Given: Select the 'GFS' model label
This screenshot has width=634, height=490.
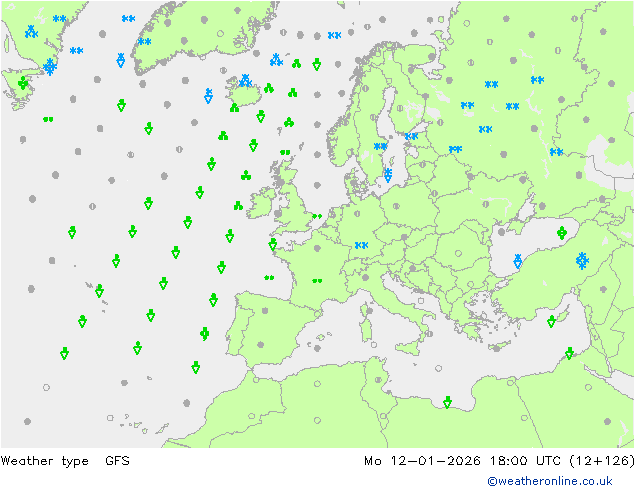Looking at the screenshot, I should point(117,460).
